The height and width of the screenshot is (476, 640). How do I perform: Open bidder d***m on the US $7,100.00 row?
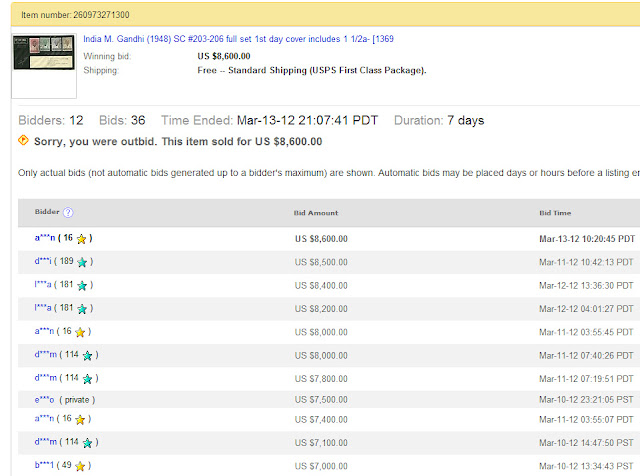(47, 442)
